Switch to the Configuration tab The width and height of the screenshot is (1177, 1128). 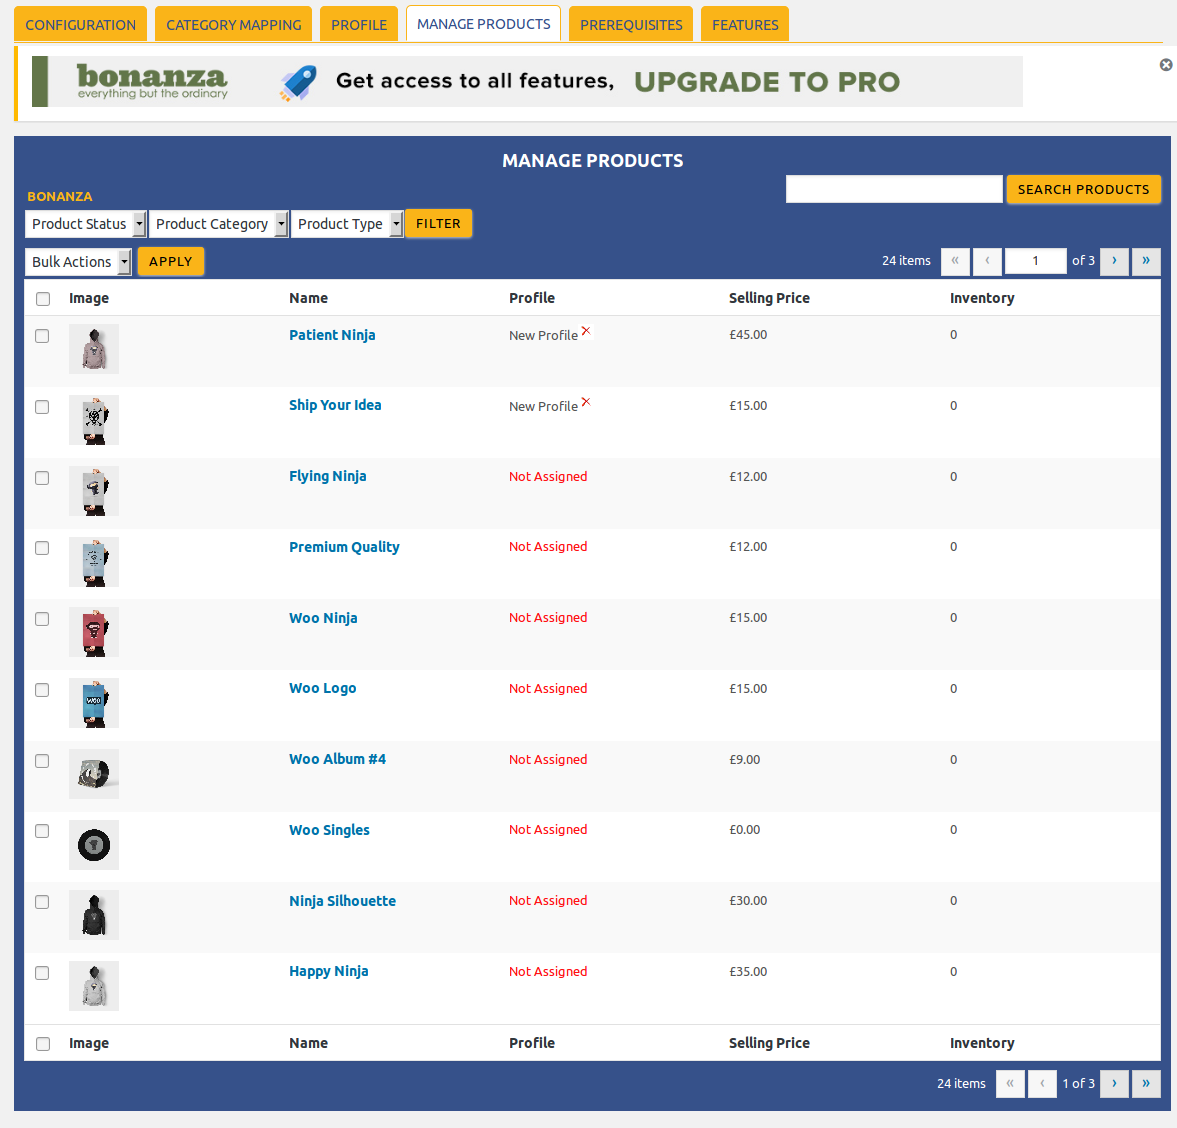click(x=80, y=25)
